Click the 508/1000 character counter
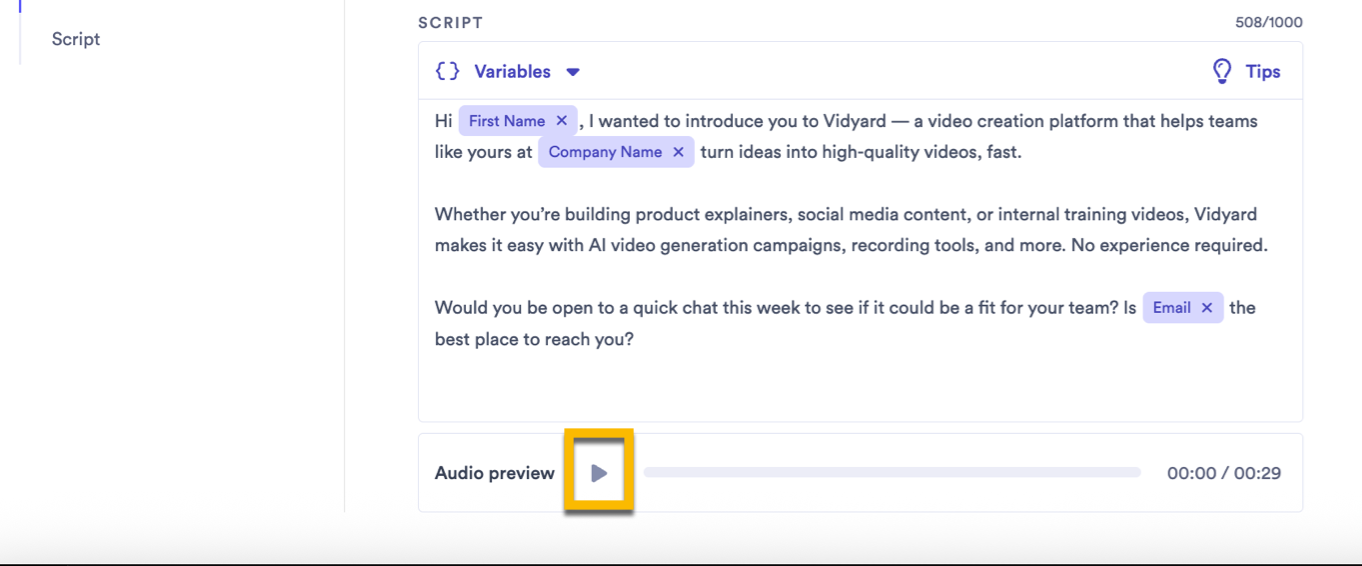Image resolution: width=1362 pixels, height=566 pixels. 1268,22
